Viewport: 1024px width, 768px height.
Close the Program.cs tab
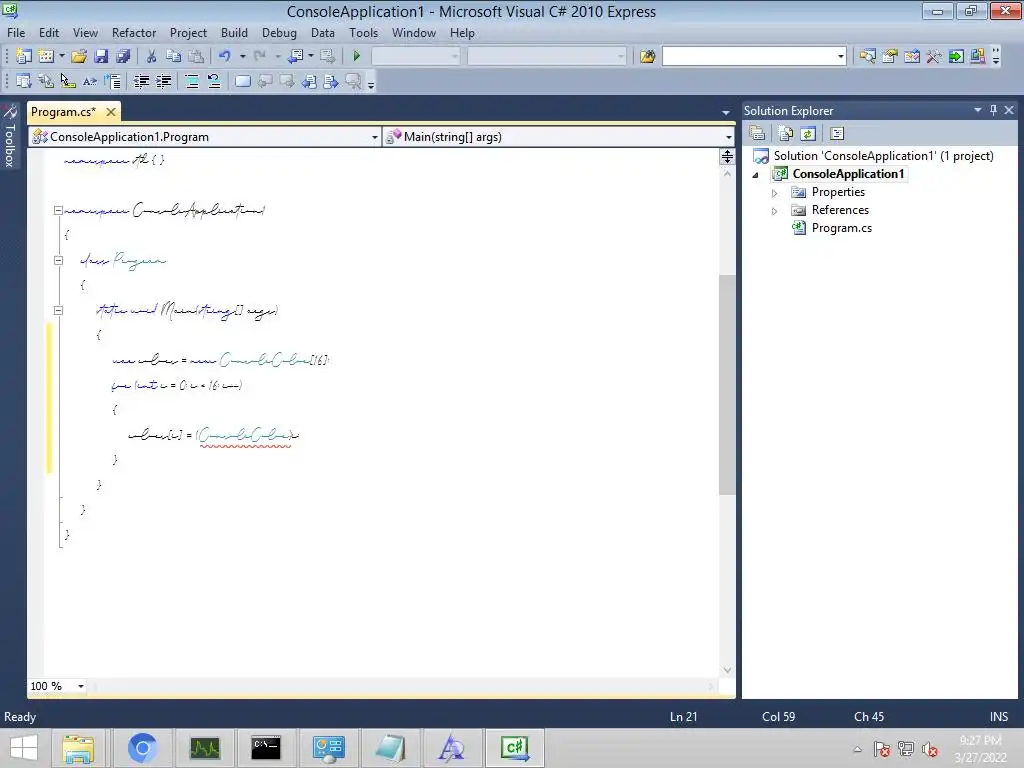111,112
